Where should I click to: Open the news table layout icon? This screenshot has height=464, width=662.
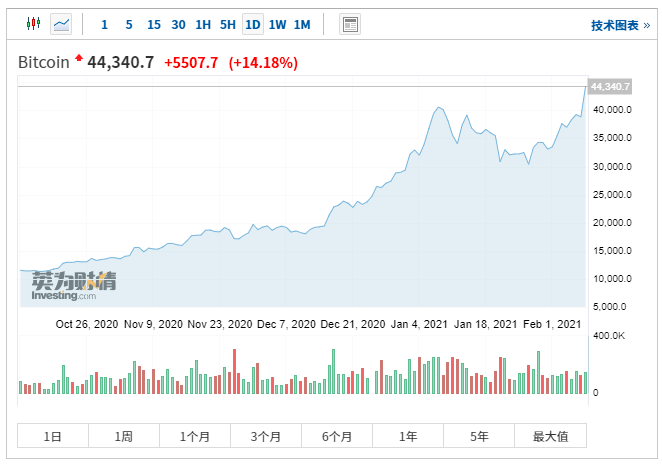tap(350, 24)
